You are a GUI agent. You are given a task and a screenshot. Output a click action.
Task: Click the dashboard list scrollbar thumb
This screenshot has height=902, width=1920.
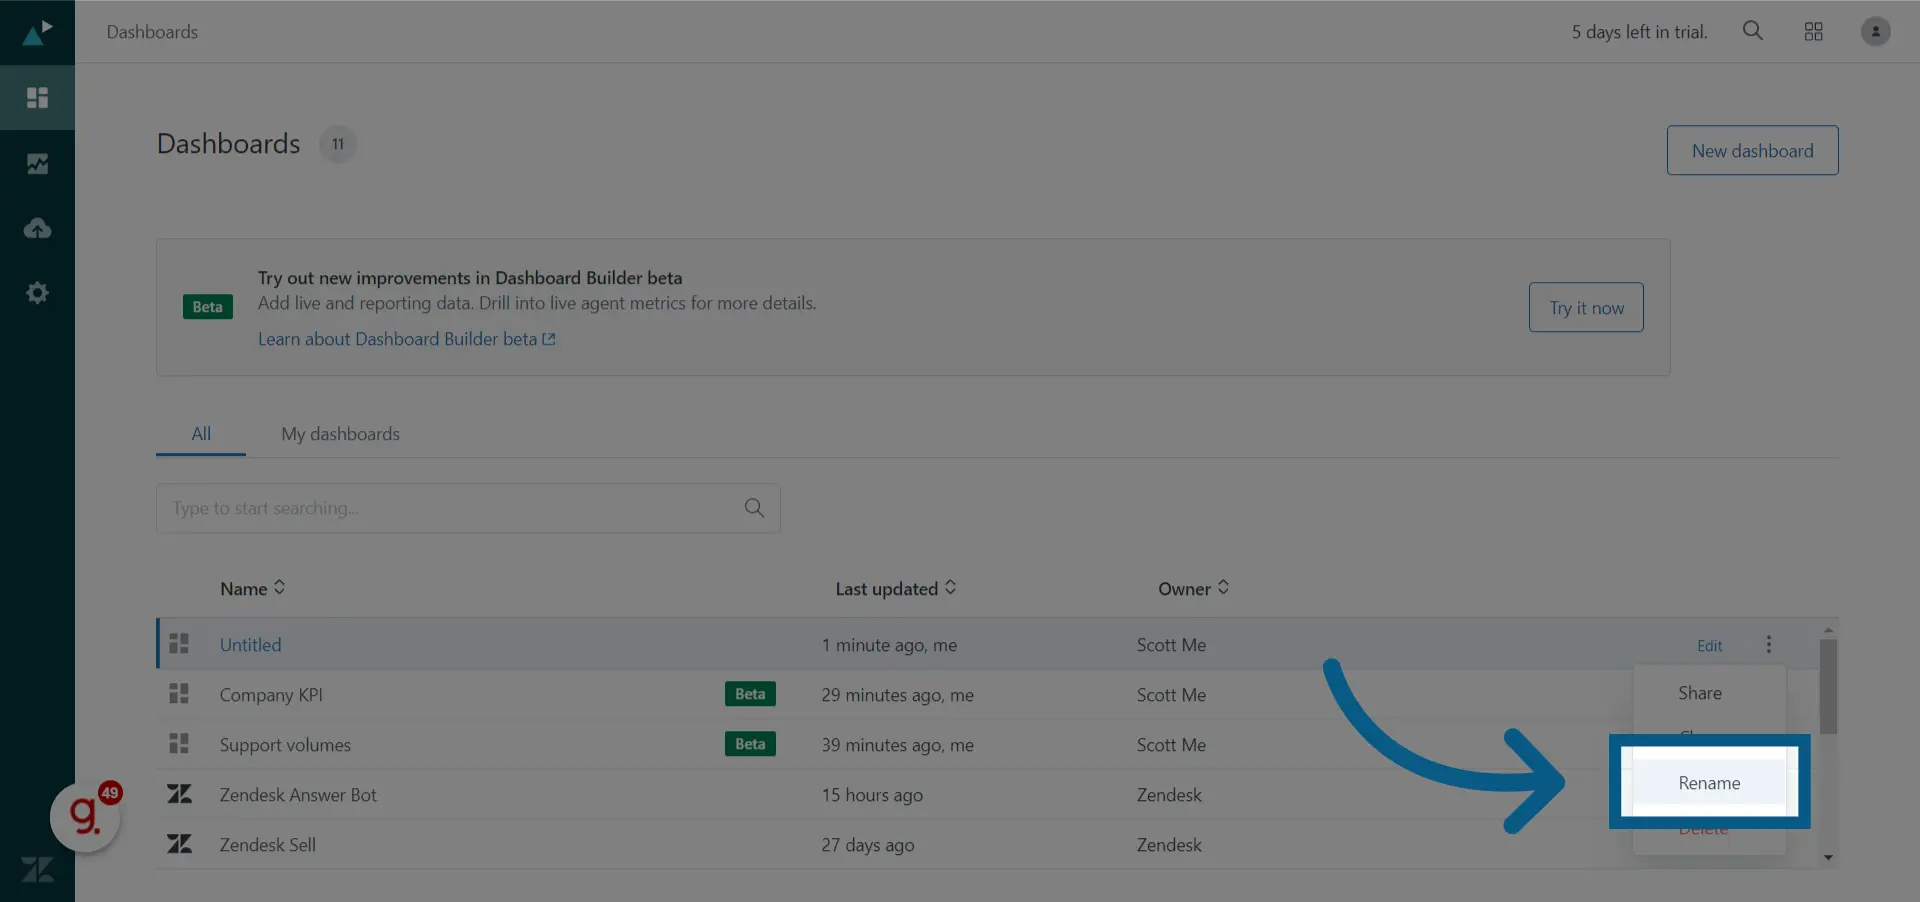coord(1828,686)
